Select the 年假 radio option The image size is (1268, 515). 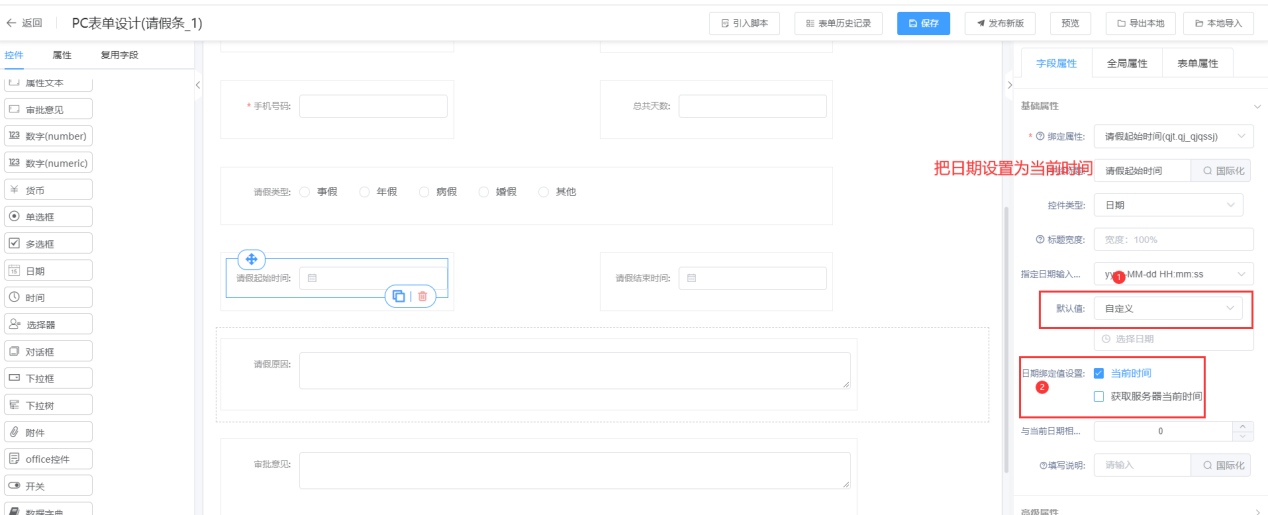(365, 191)
